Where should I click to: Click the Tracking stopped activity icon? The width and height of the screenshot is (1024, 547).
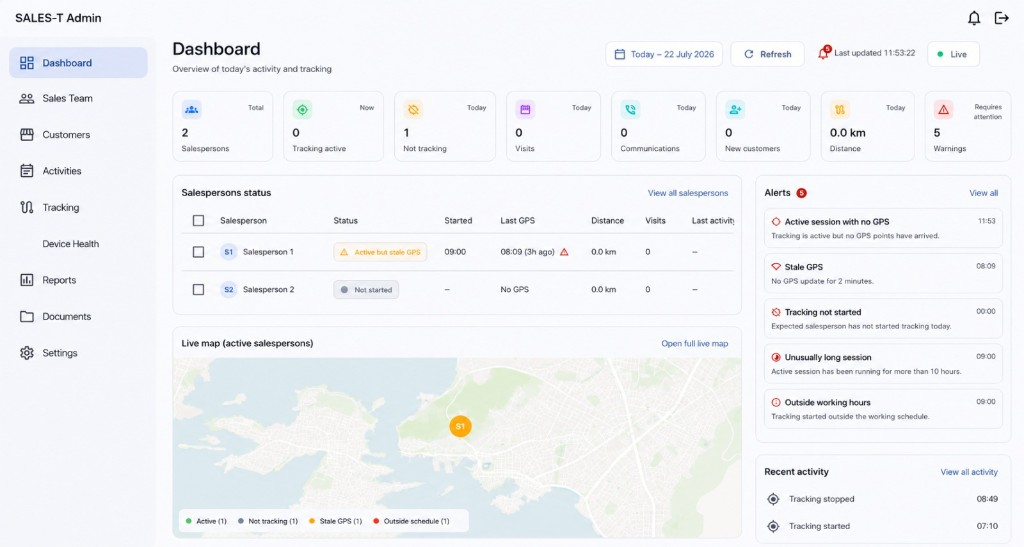coord(773,499)
